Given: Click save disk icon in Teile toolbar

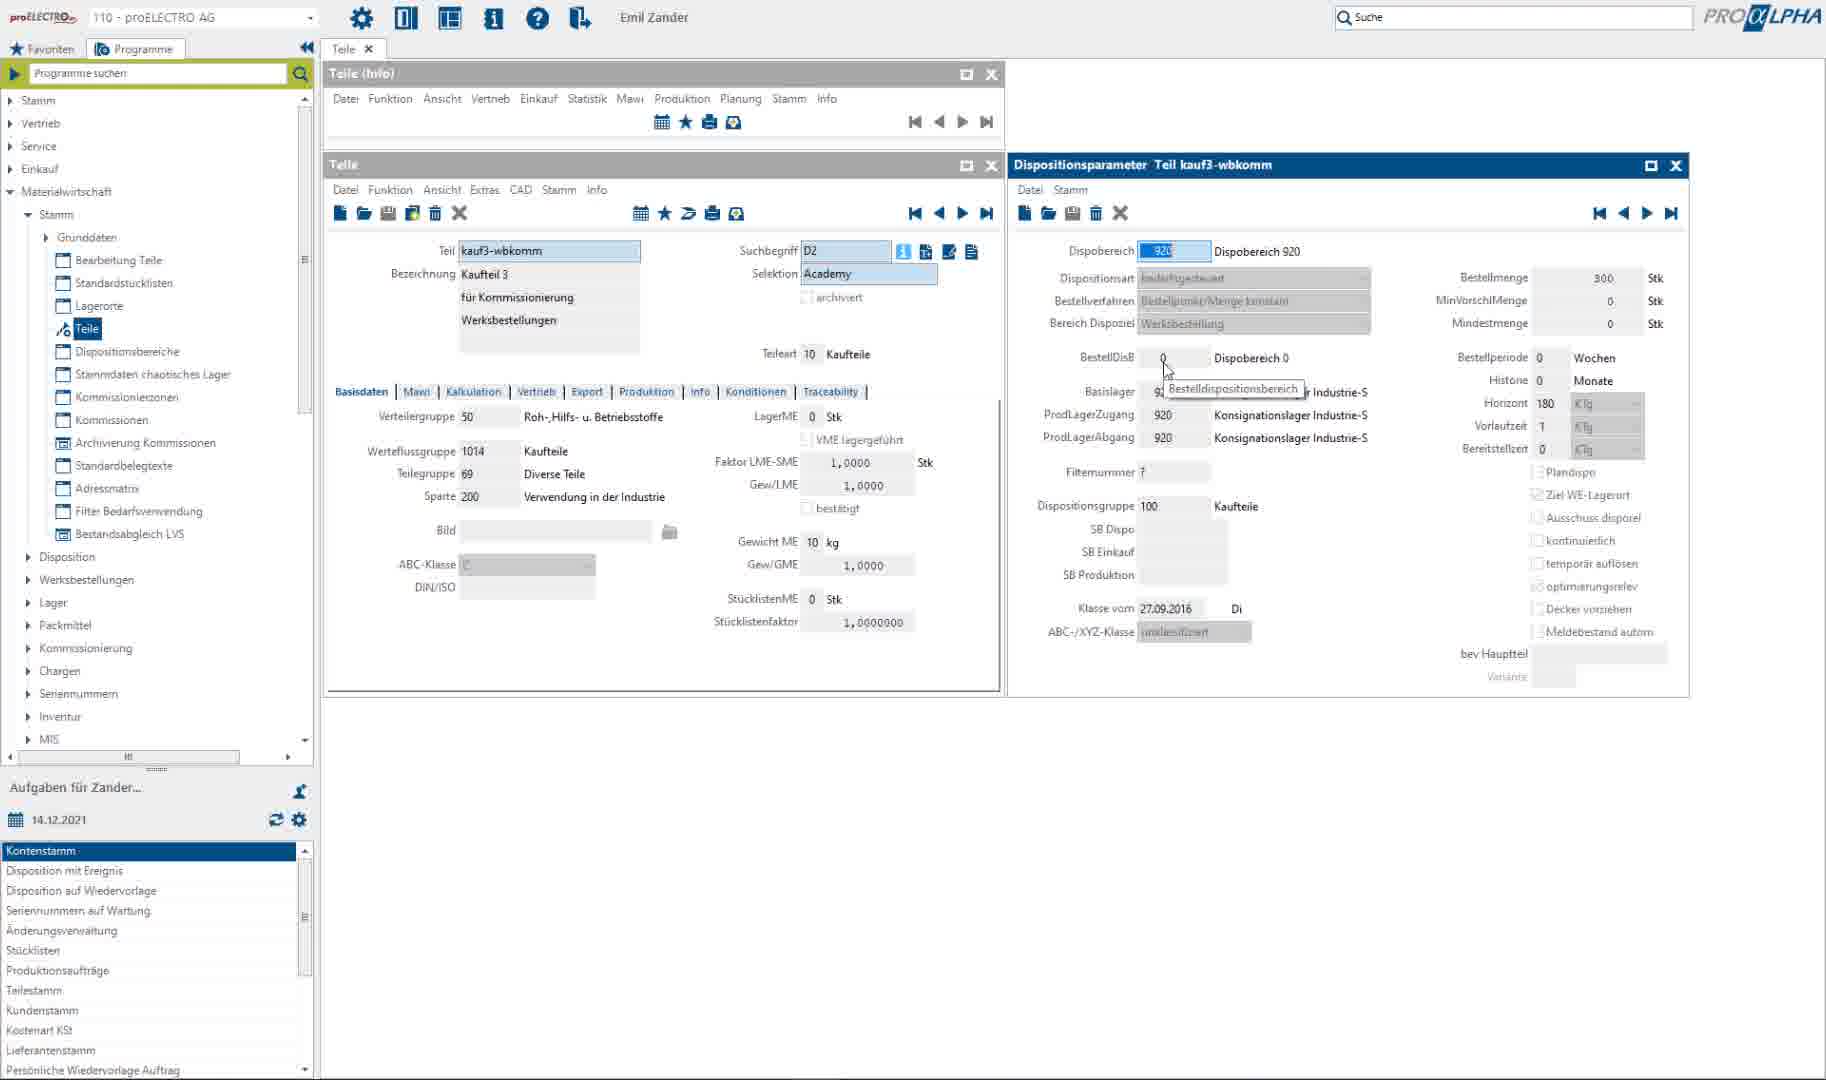Looking at the screenshot, I should (388, 213).
